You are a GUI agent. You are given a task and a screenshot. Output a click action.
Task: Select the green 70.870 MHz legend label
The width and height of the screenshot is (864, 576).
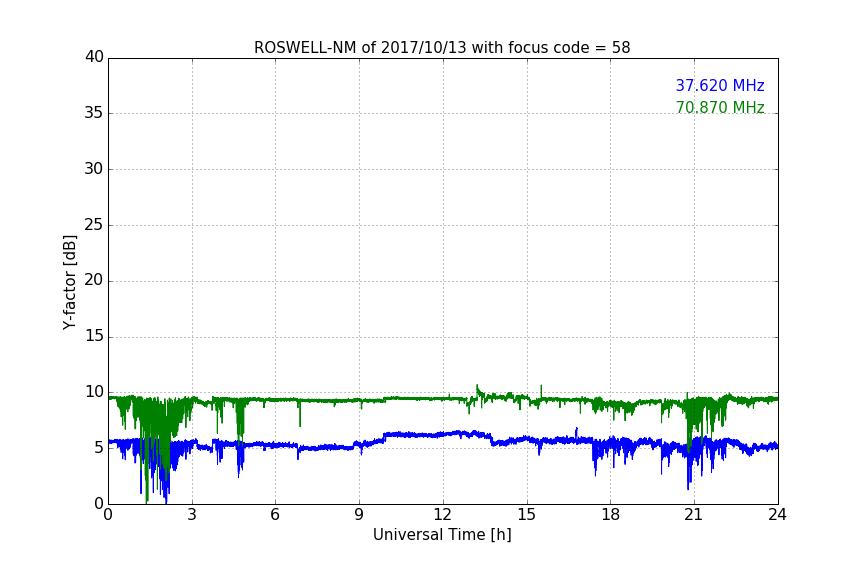click(x=720, y=107)
